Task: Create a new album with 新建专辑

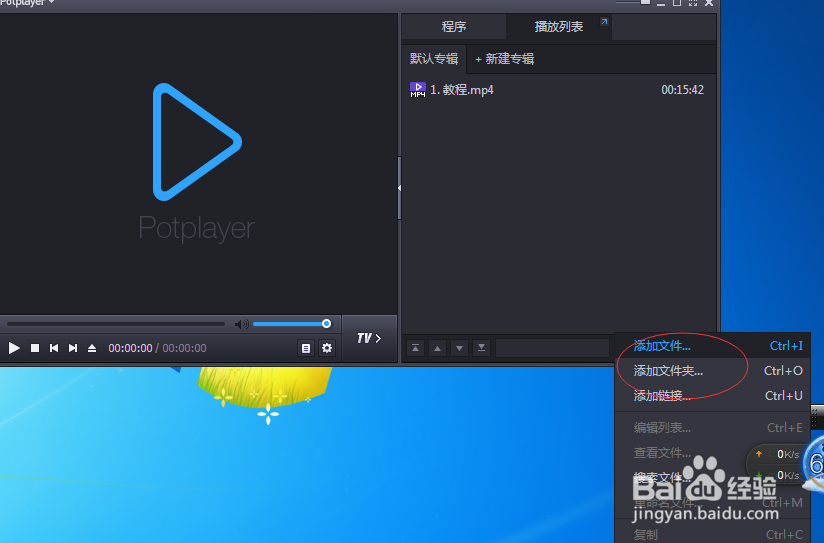Action: 504,59
